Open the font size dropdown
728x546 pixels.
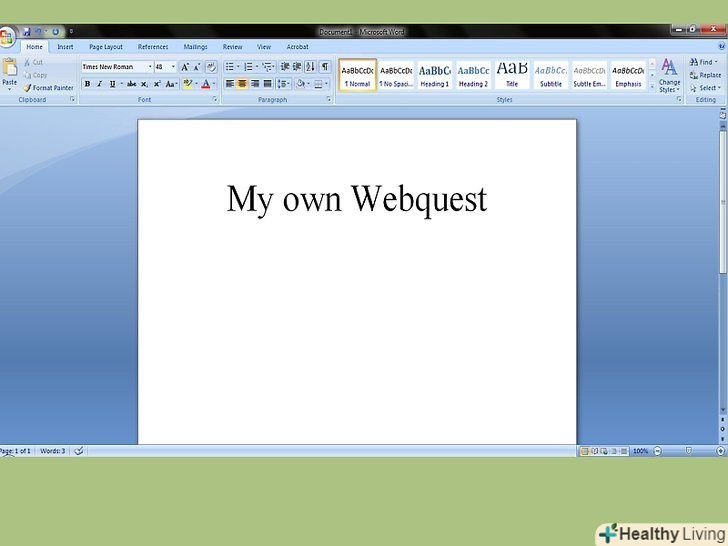pos(173,67)
